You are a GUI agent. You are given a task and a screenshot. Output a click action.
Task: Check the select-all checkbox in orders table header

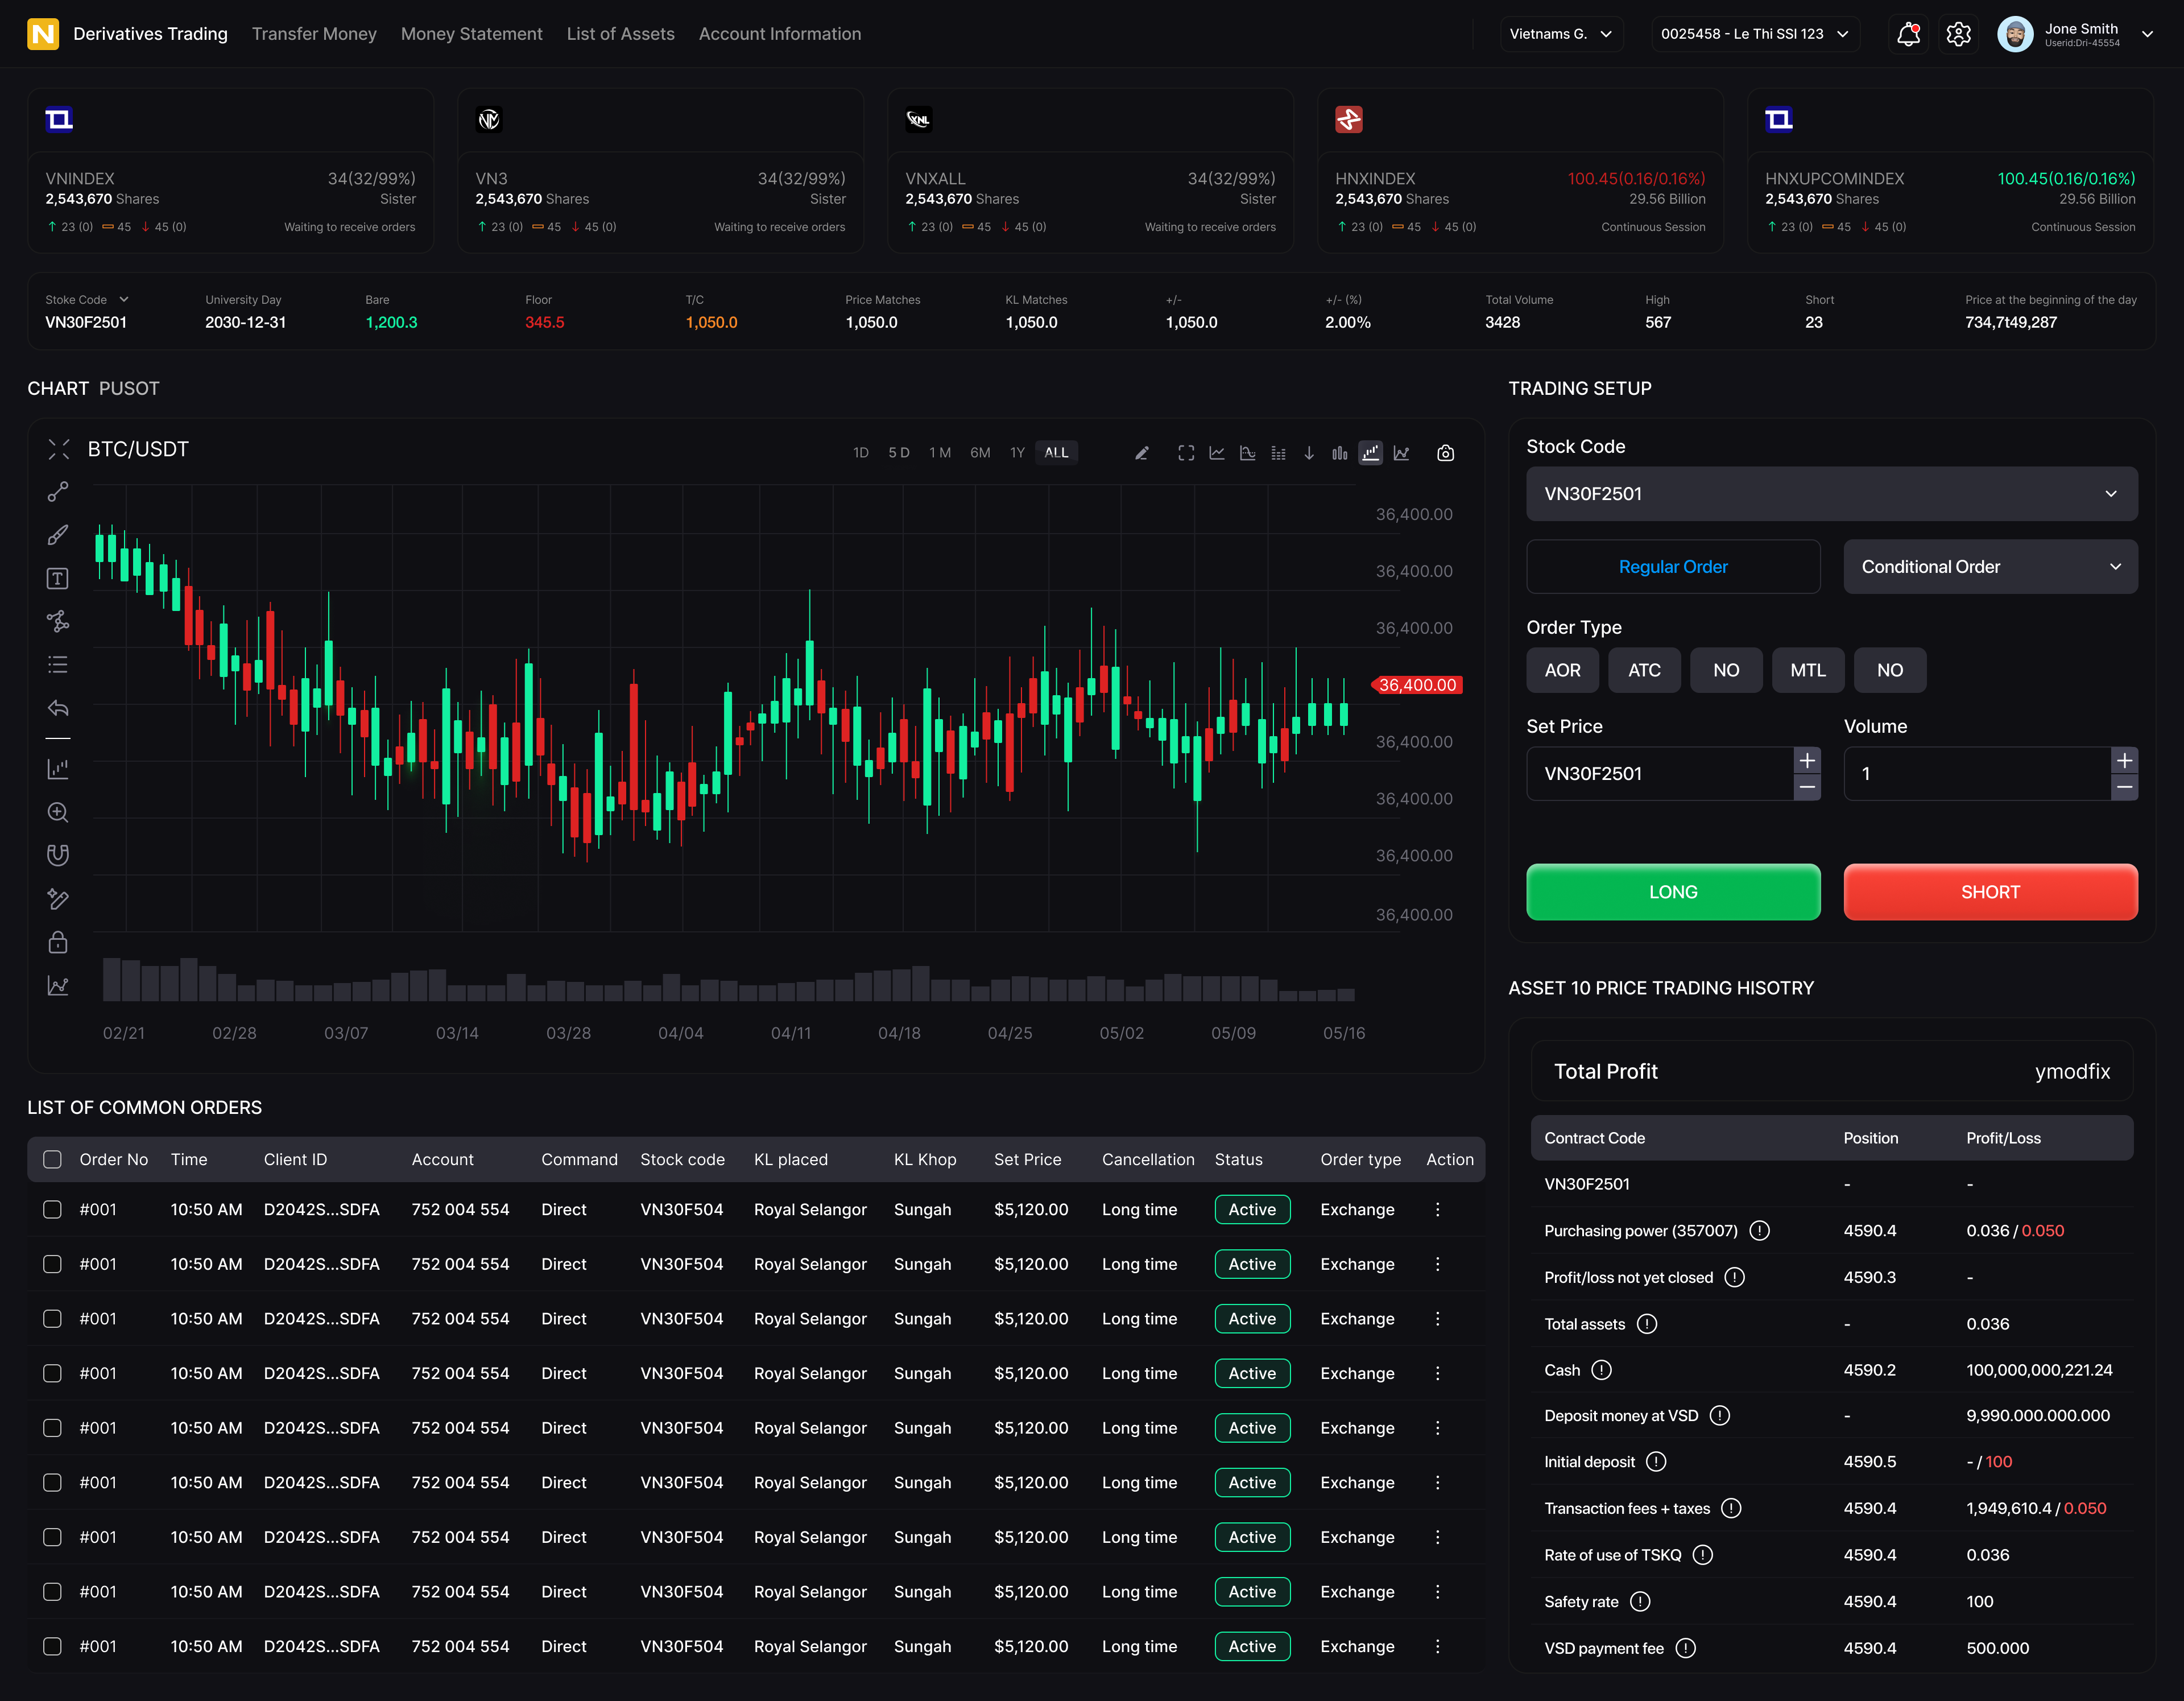coord(52,1159)
